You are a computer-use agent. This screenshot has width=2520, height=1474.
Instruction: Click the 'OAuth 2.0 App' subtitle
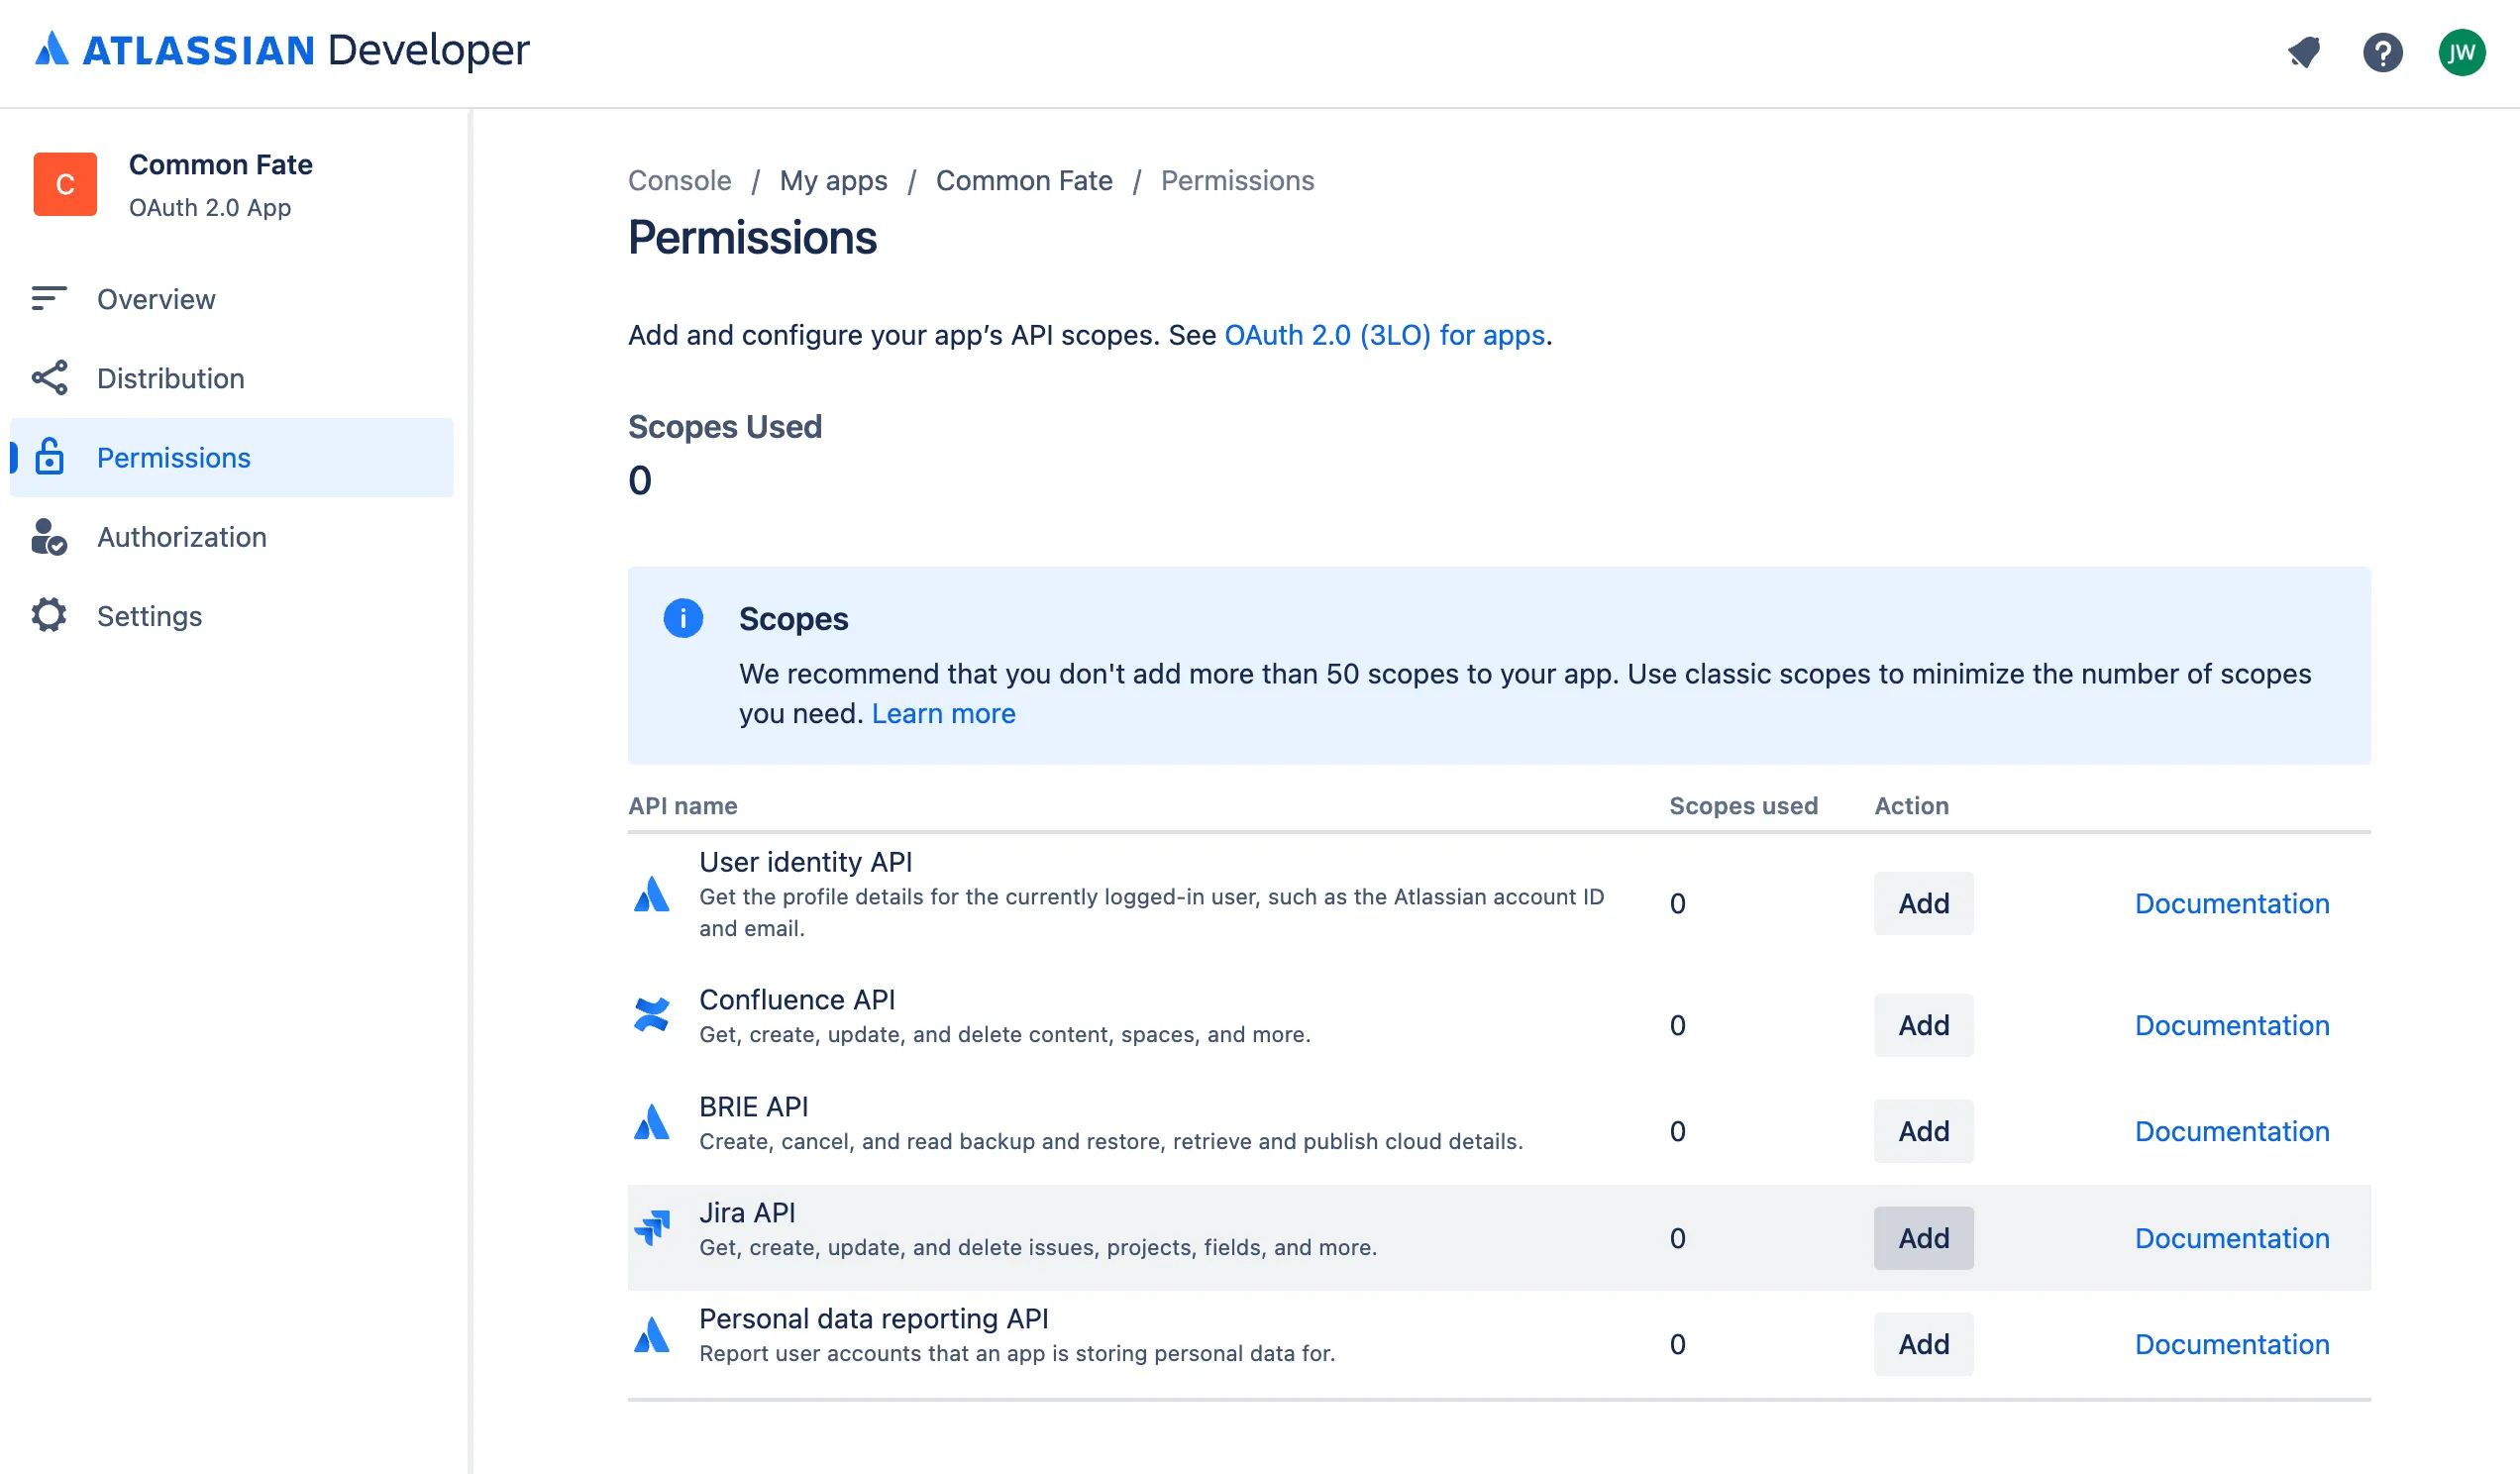[210, 208]
